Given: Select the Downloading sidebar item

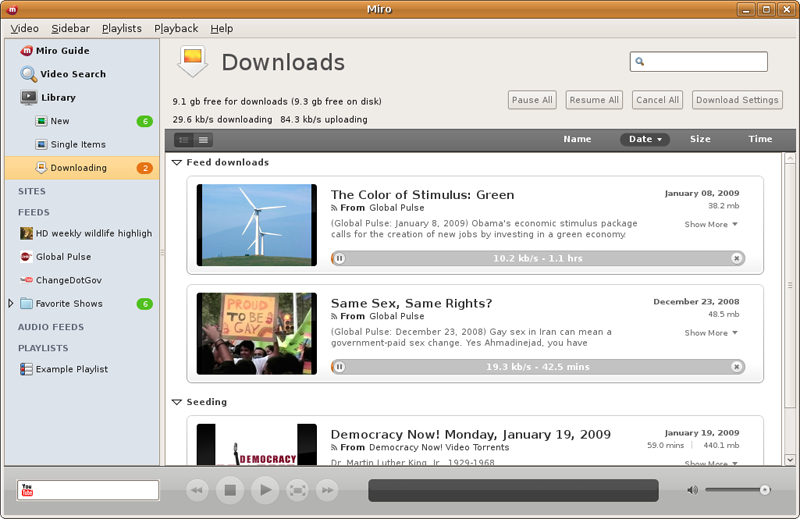Looking at the screenshot, I should coord(82,168).
